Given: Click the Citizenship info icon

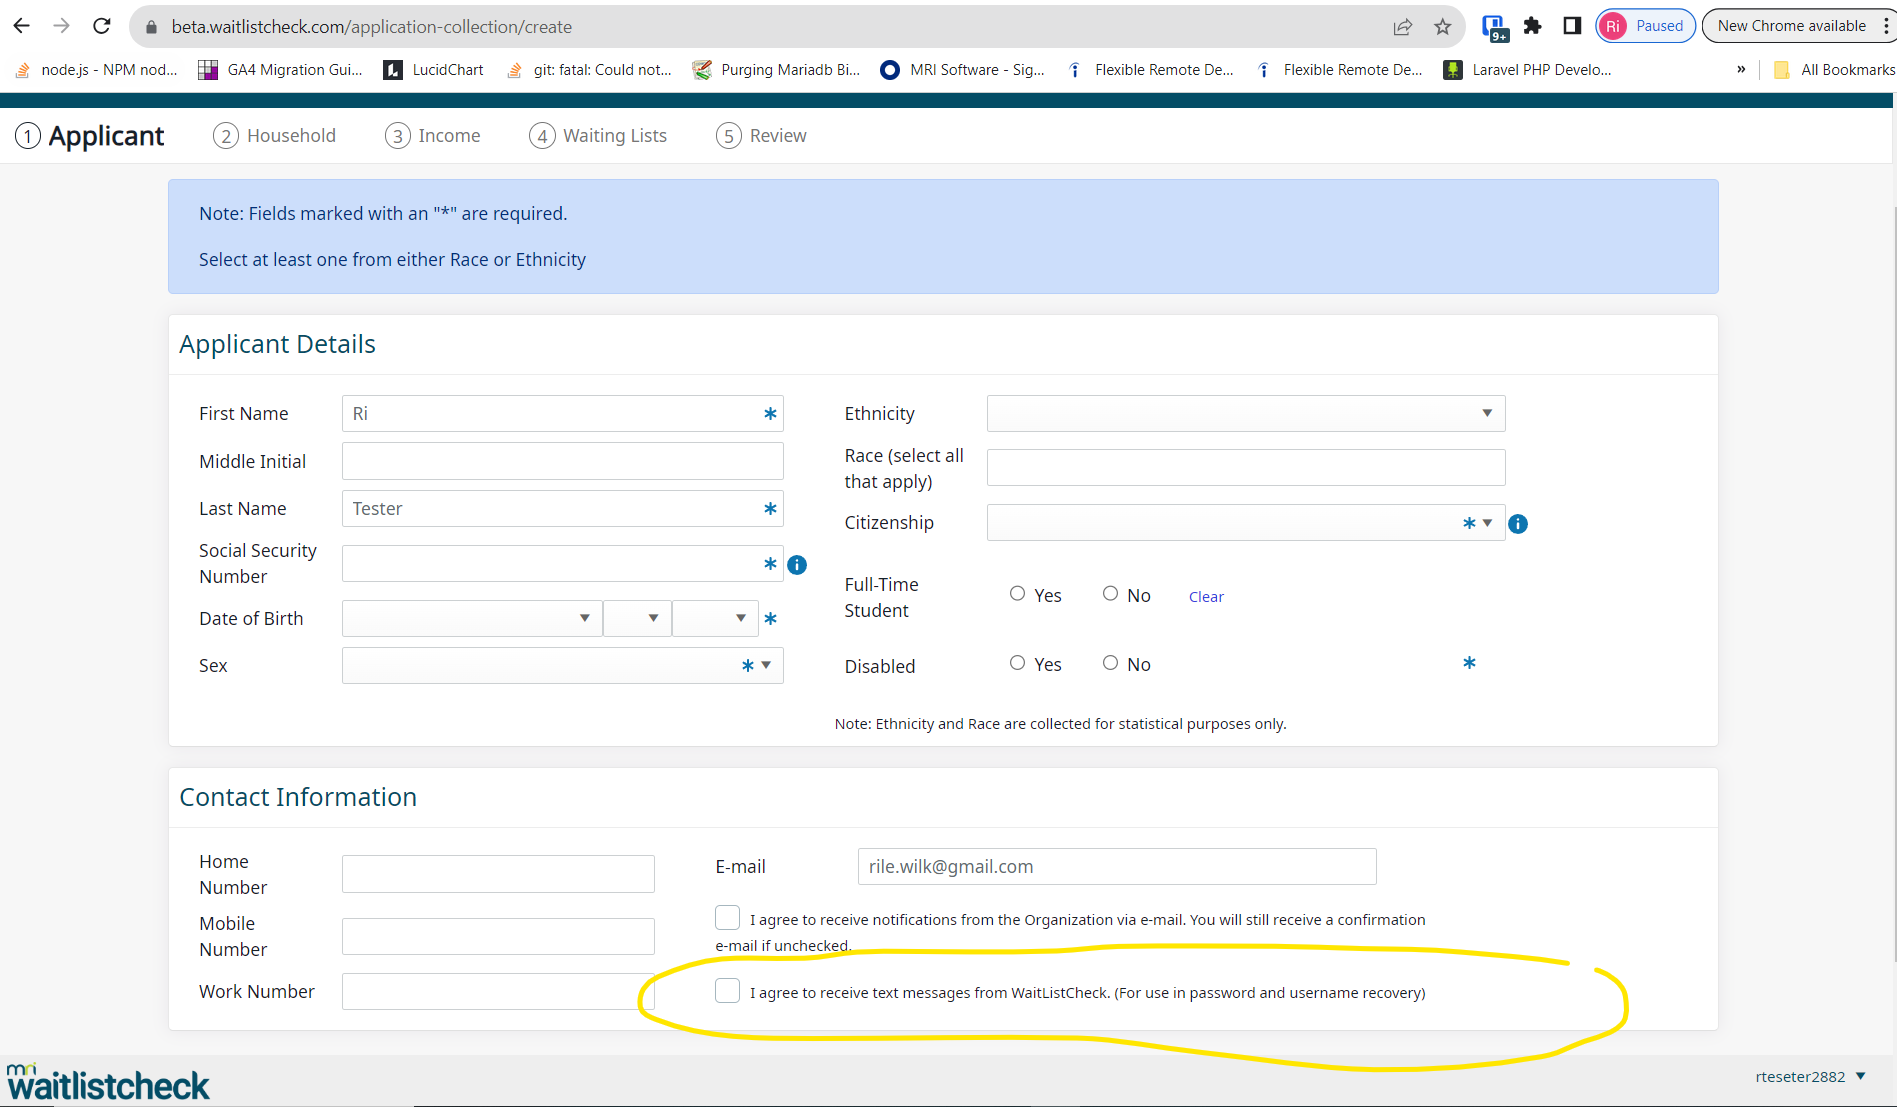Looking at the screenshot, I should 1517,524.
